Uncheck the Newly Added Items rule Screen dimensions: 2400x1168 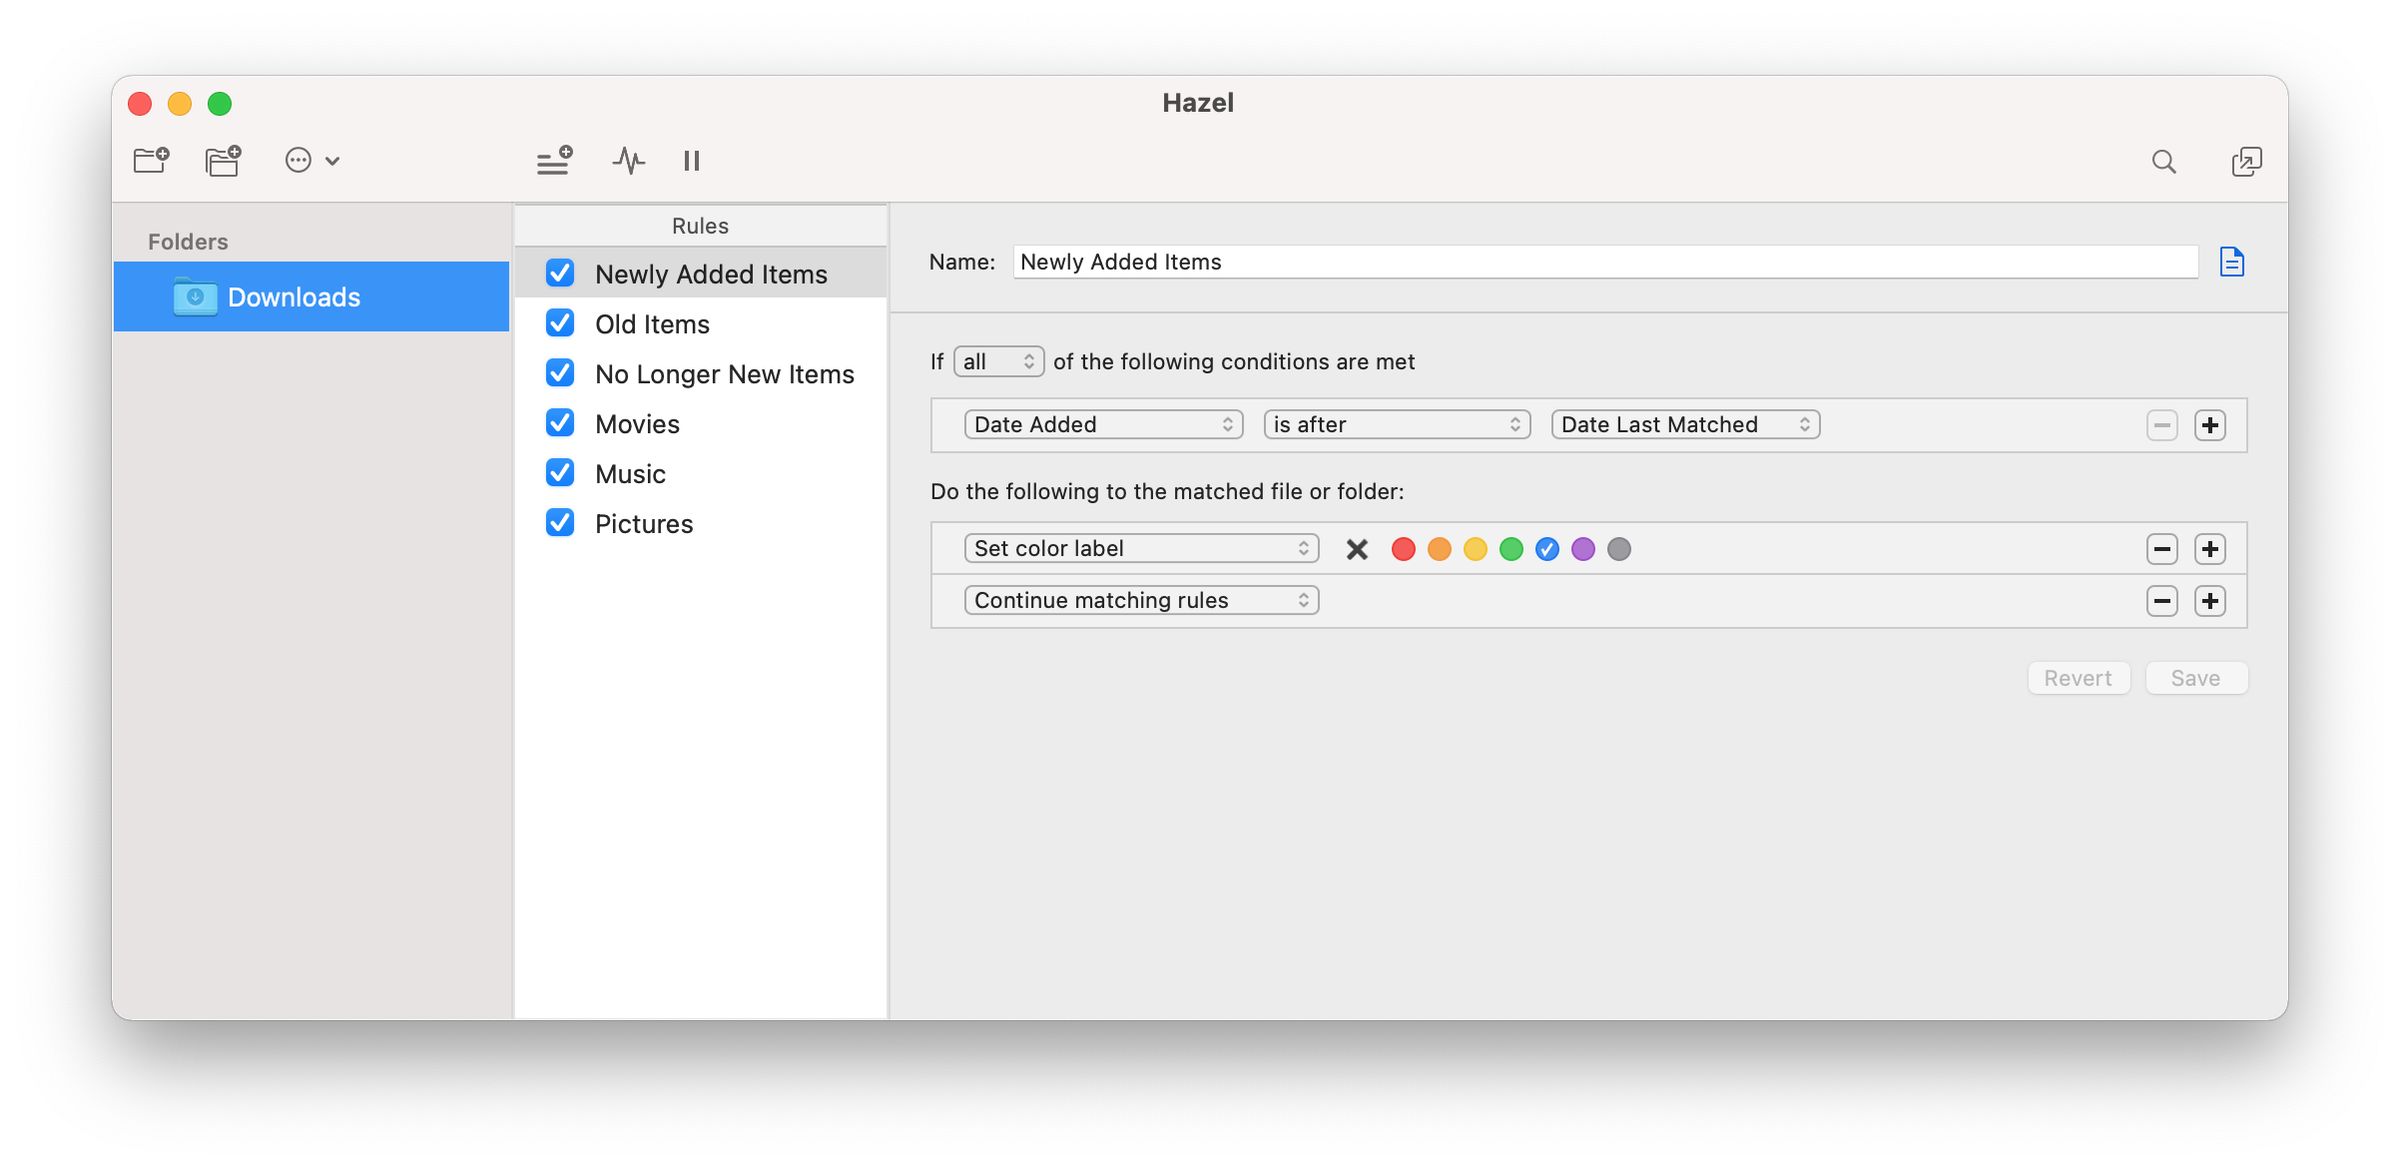(560, 273)
